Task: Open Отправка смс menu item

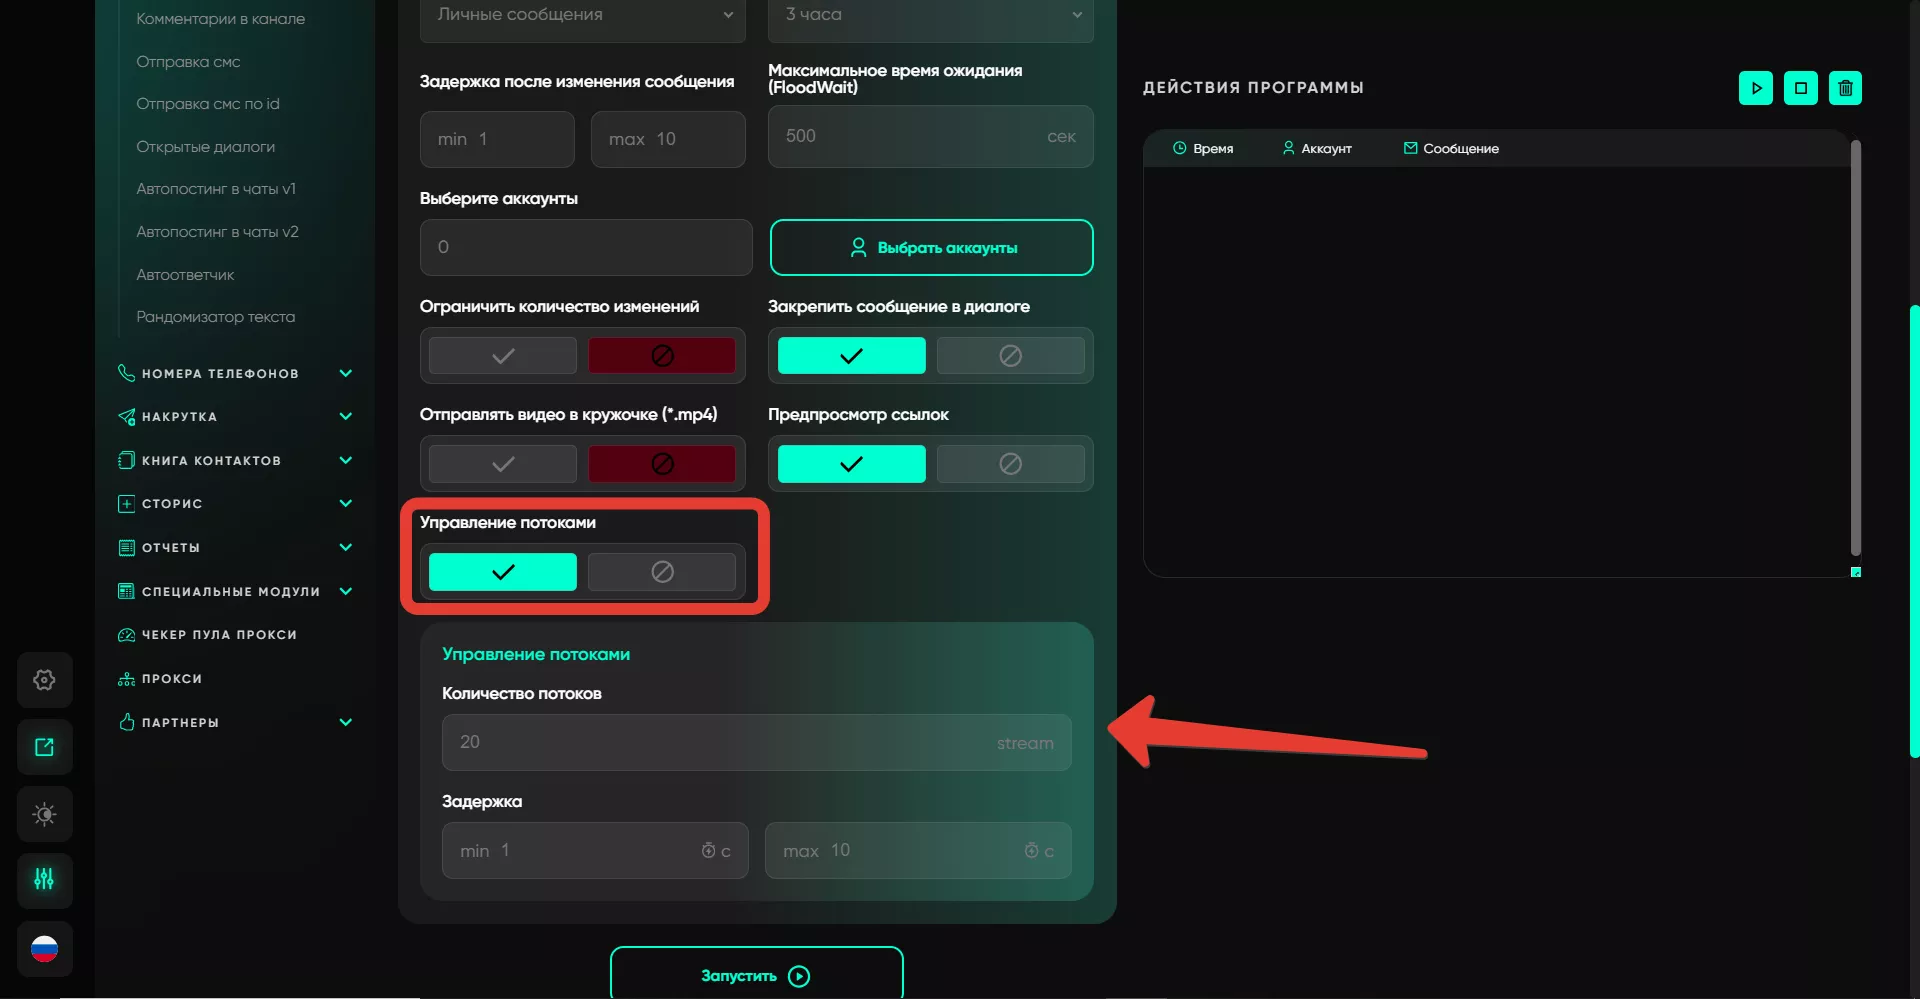Action: 188,62
